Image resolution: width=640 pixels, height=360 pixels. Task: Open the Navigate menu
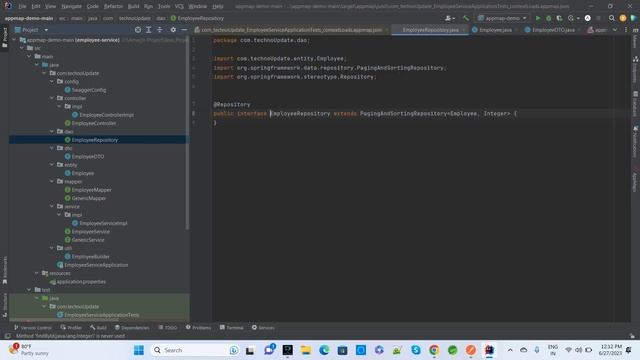[71, 7]
